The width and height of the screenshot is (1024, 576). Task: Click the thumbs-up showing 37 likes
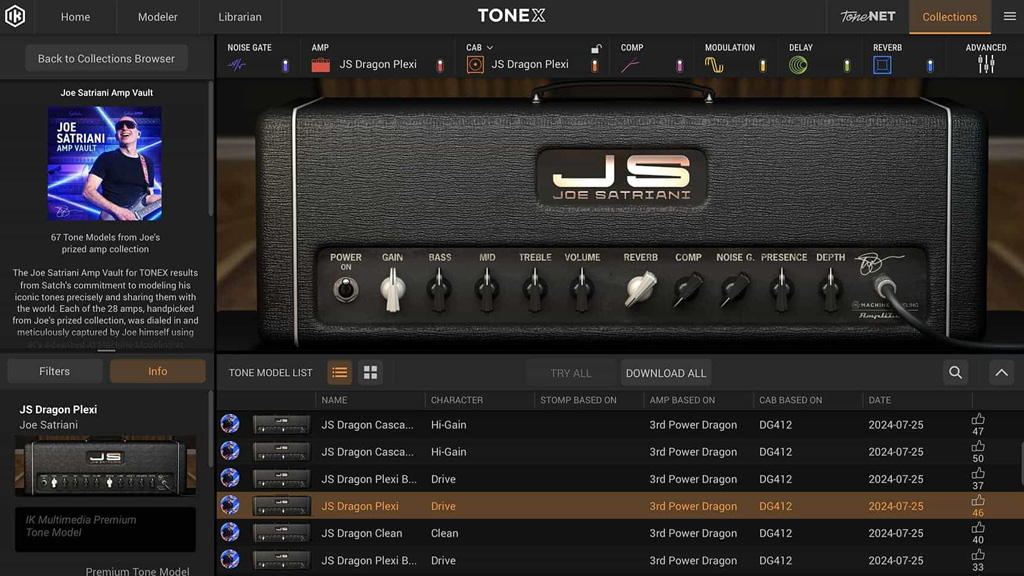(978, 473)
